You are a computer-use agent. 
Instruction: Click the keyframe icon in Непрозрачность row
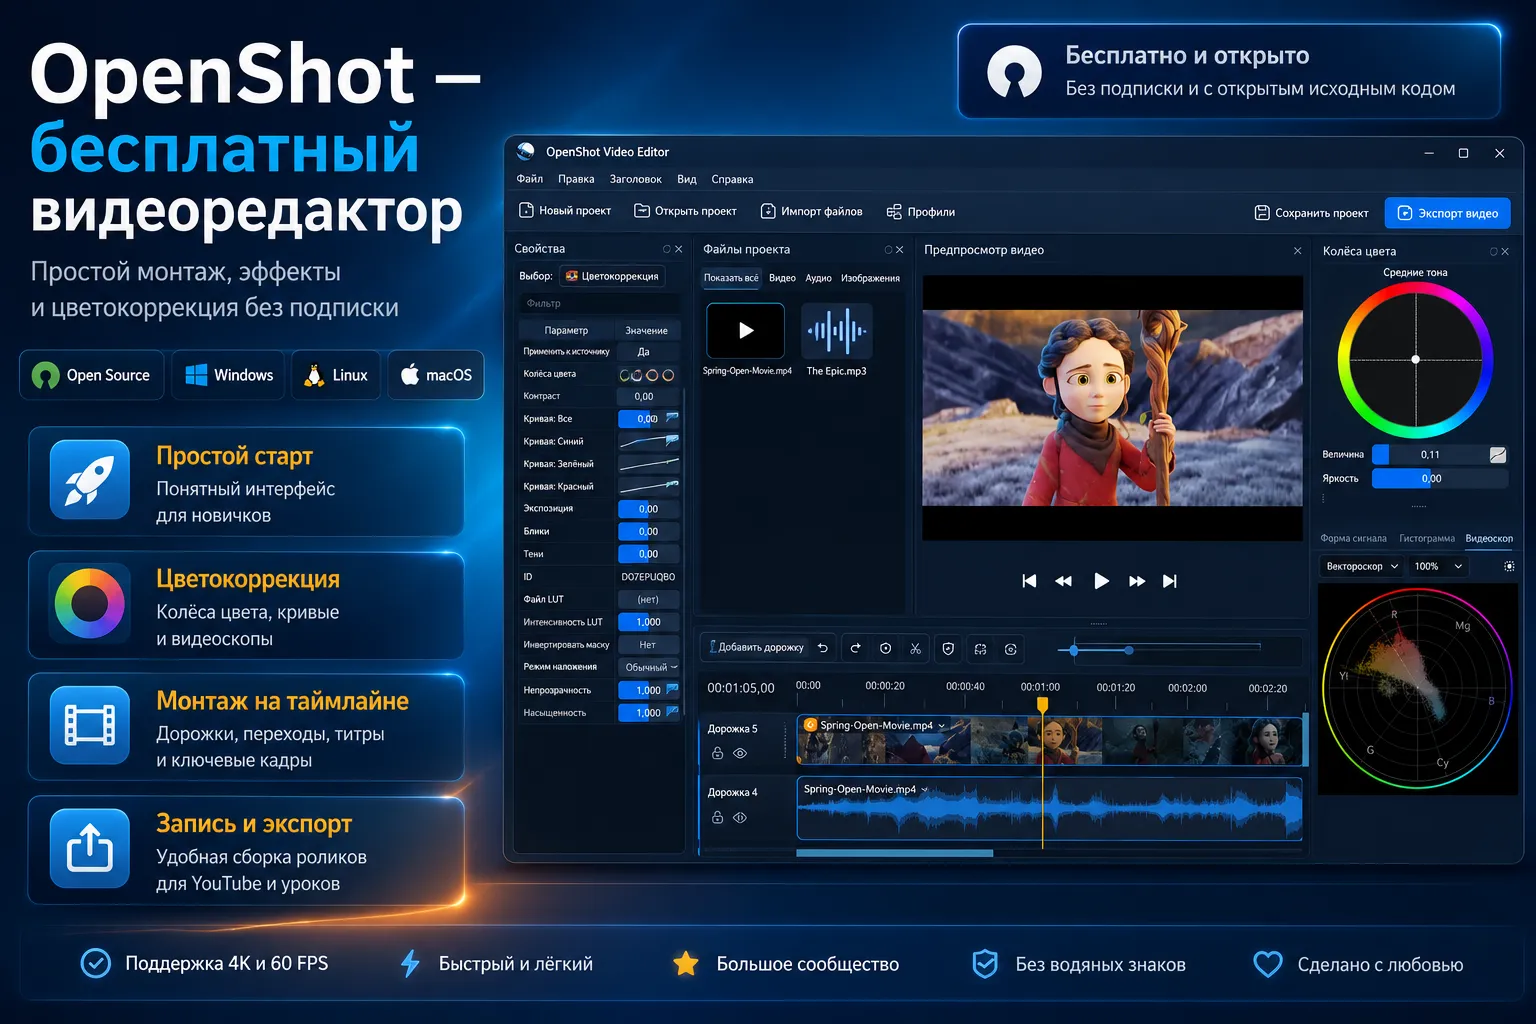pyautogui.click(x=672, y=689)
